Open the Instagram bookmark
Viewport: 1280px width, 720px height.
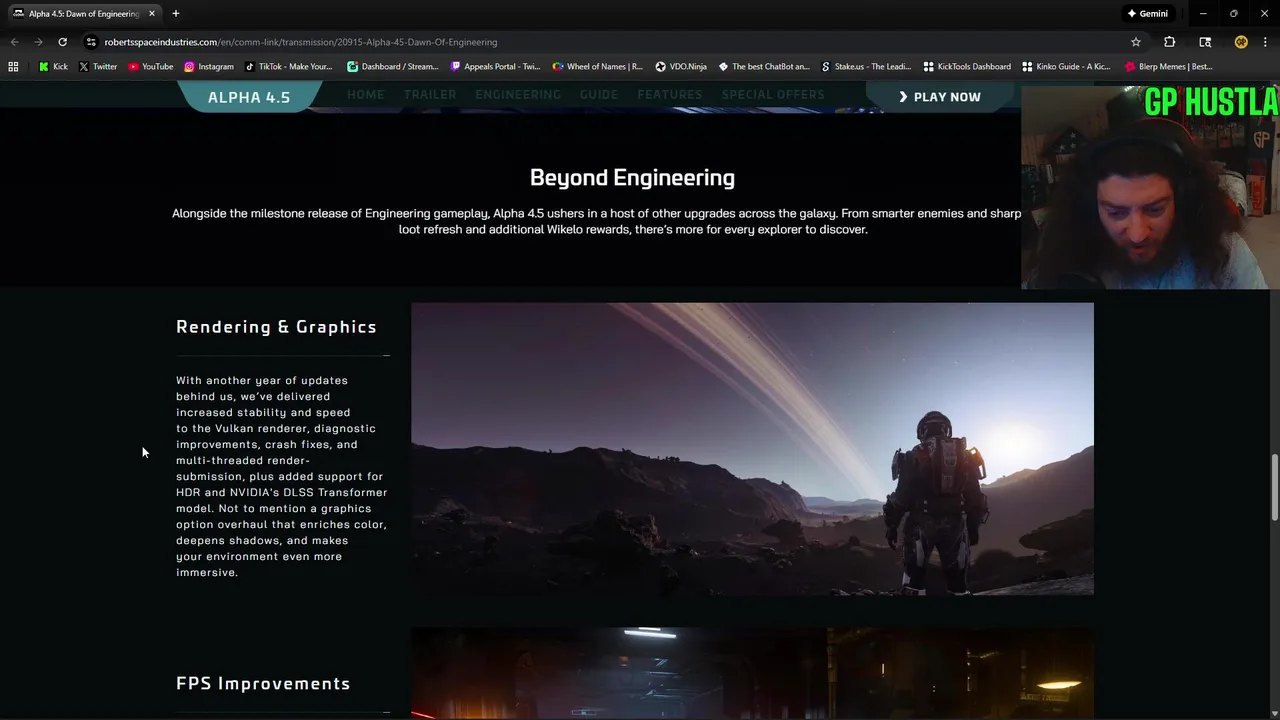pyautogui.click(x=208, y=66)
